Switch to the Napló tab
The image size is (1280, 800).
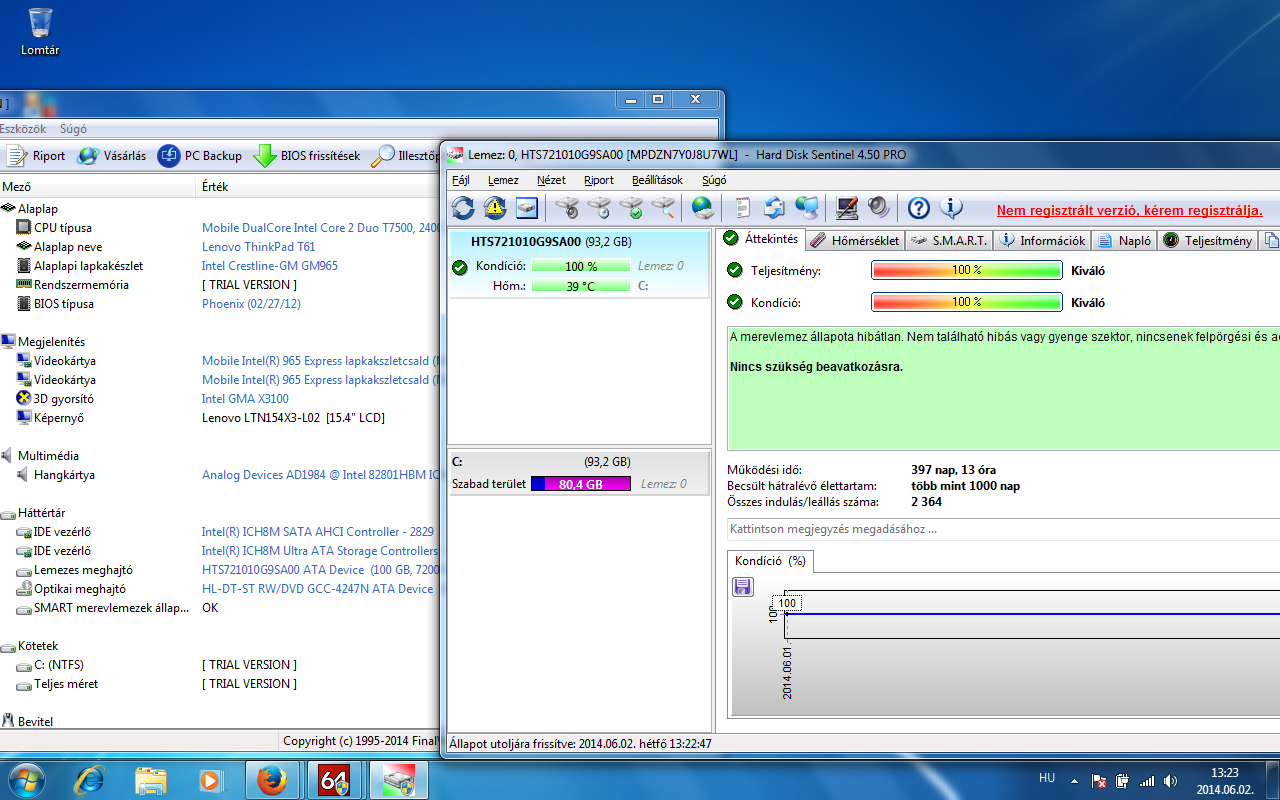pos(1124,240)
